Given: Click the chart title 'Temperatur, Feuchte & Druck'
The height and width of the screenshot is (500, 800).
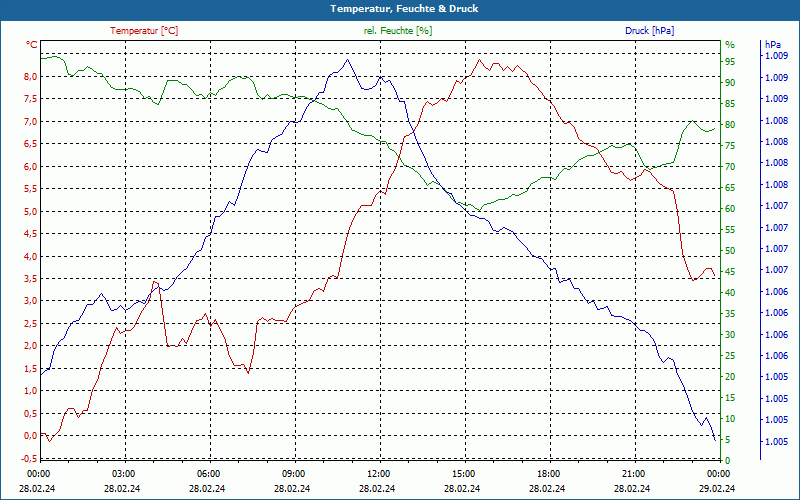Looking at the screenshot, I should (x=404, y=9).
